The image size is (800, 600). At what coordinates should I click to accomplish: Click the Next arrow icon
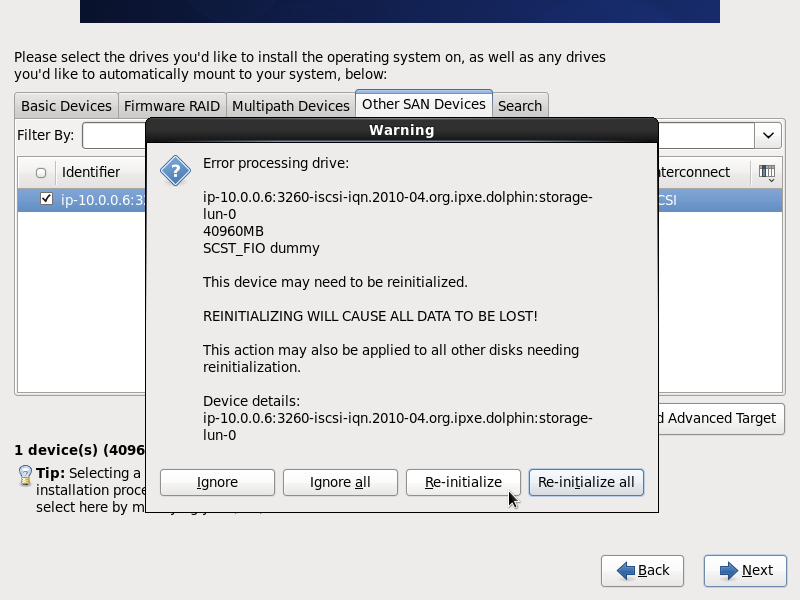point(727,570)
